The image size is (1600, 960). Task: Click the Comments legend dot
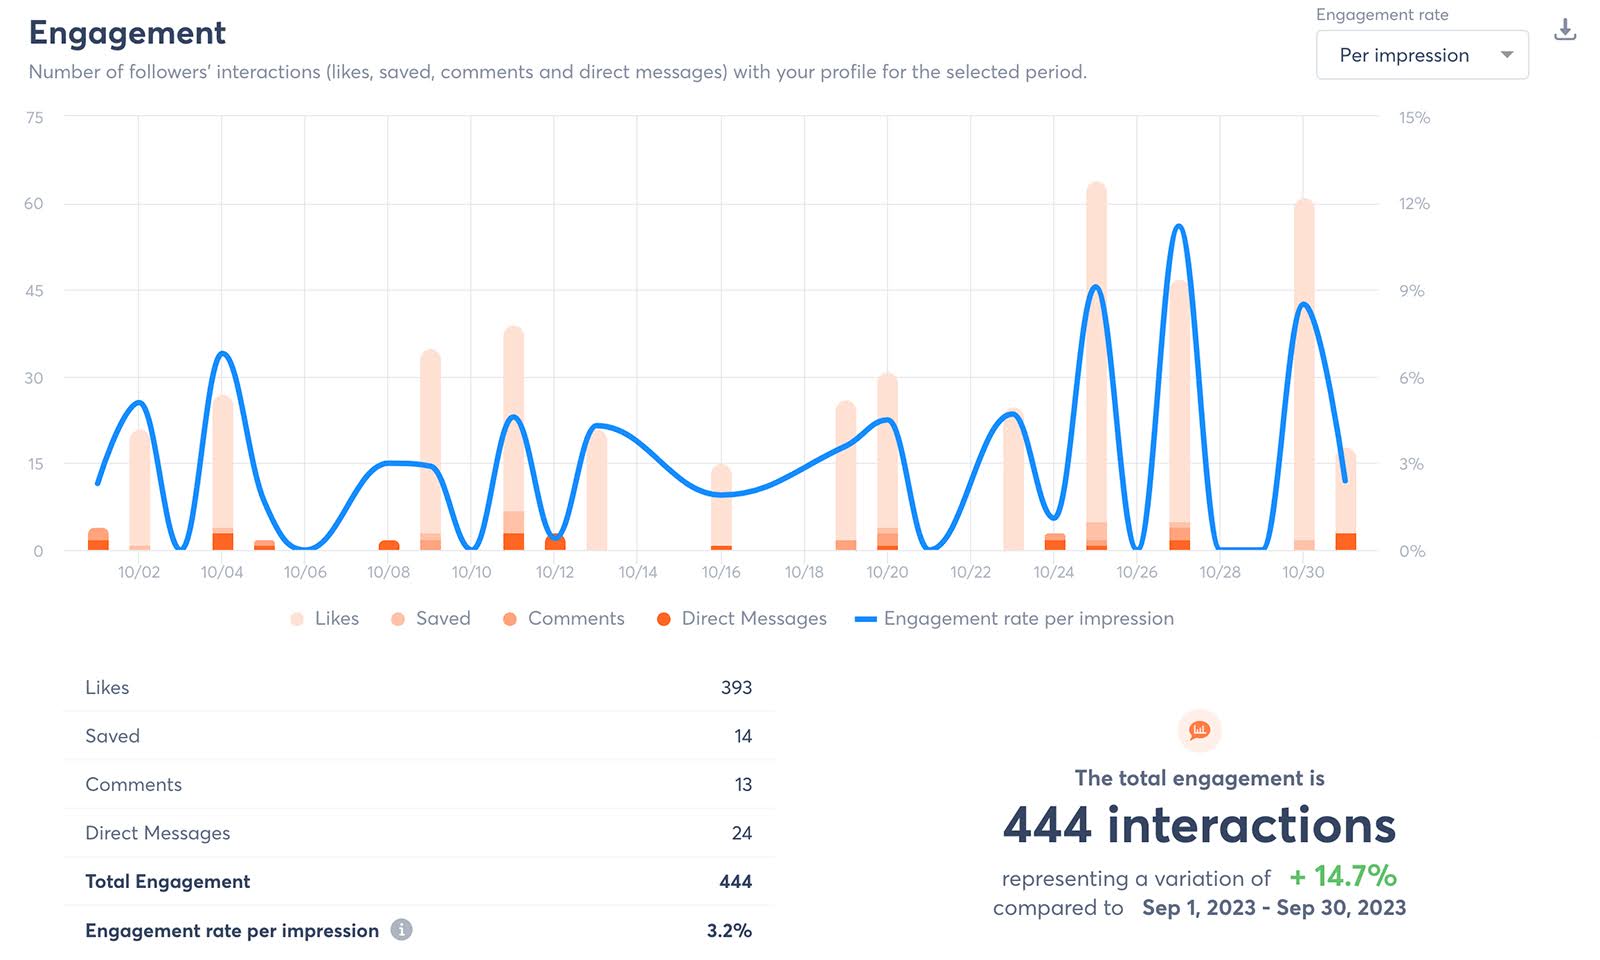(x=509, y=618)
